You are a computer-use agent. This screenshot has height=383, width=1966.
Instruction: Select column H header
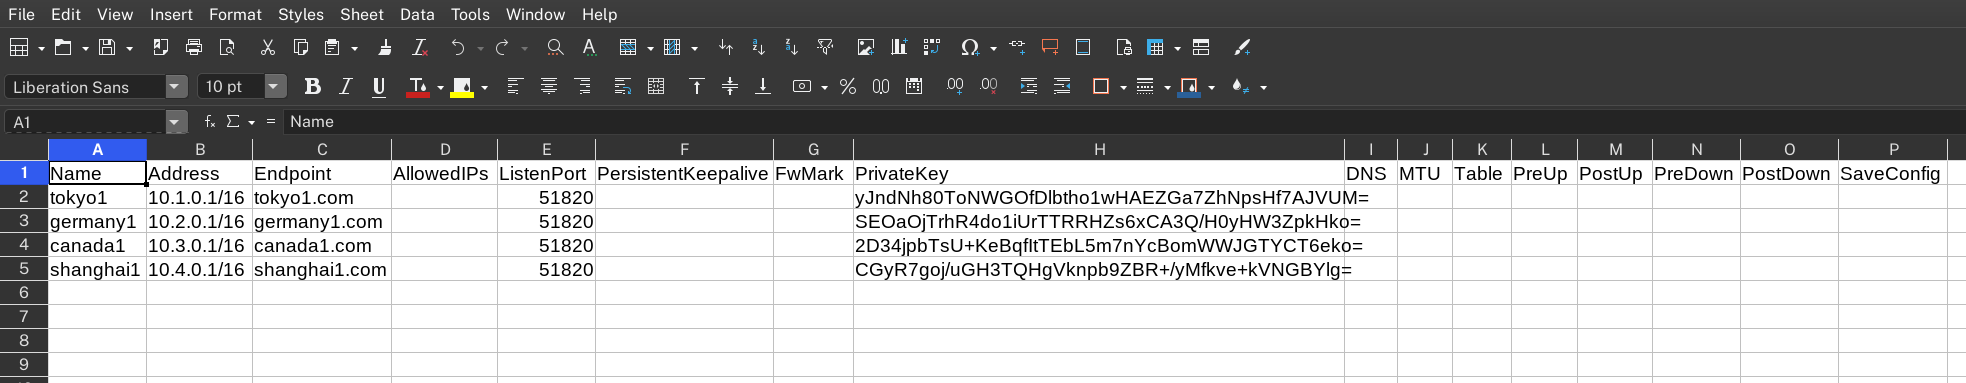pos(1099,149)
